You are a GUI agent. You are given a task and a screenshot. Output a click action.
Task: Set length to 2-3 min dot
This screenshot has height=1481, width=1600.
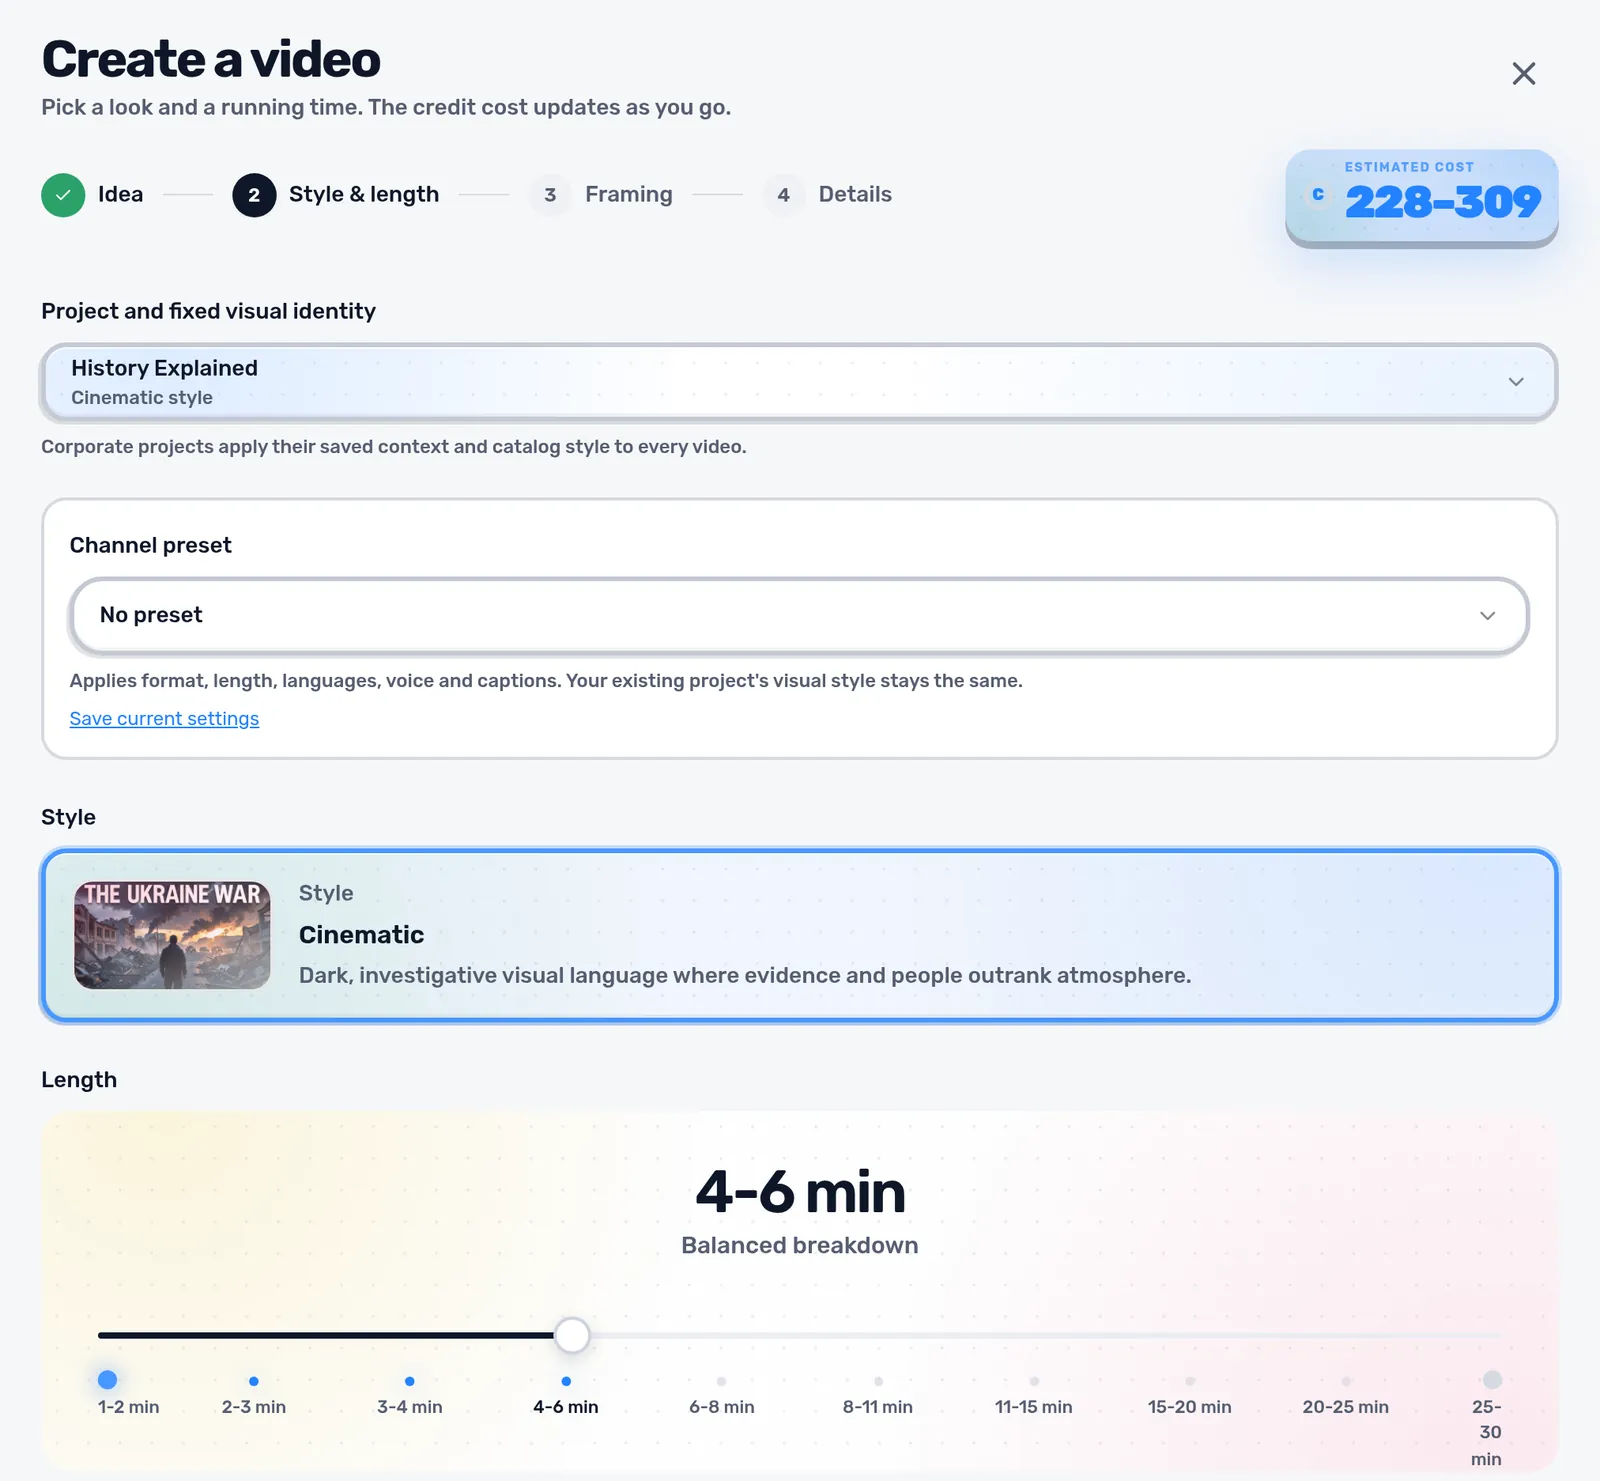point(254,1381)
